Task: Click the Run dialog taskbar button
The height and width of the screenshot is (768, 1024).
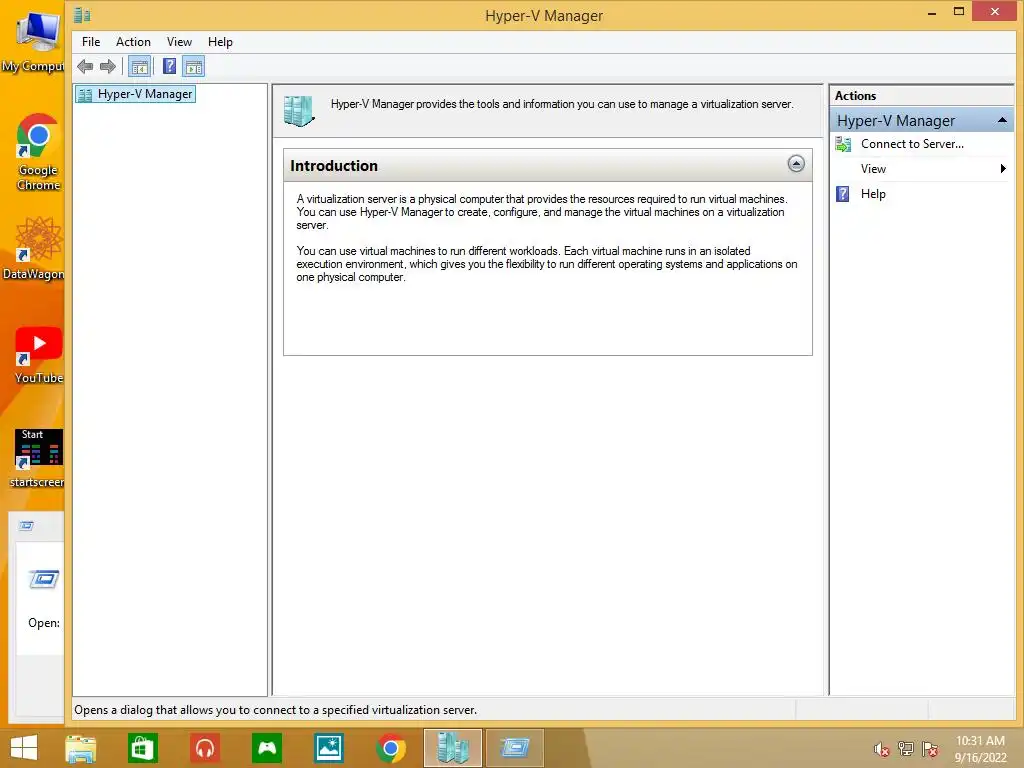Action: click(x=515, y=748)
